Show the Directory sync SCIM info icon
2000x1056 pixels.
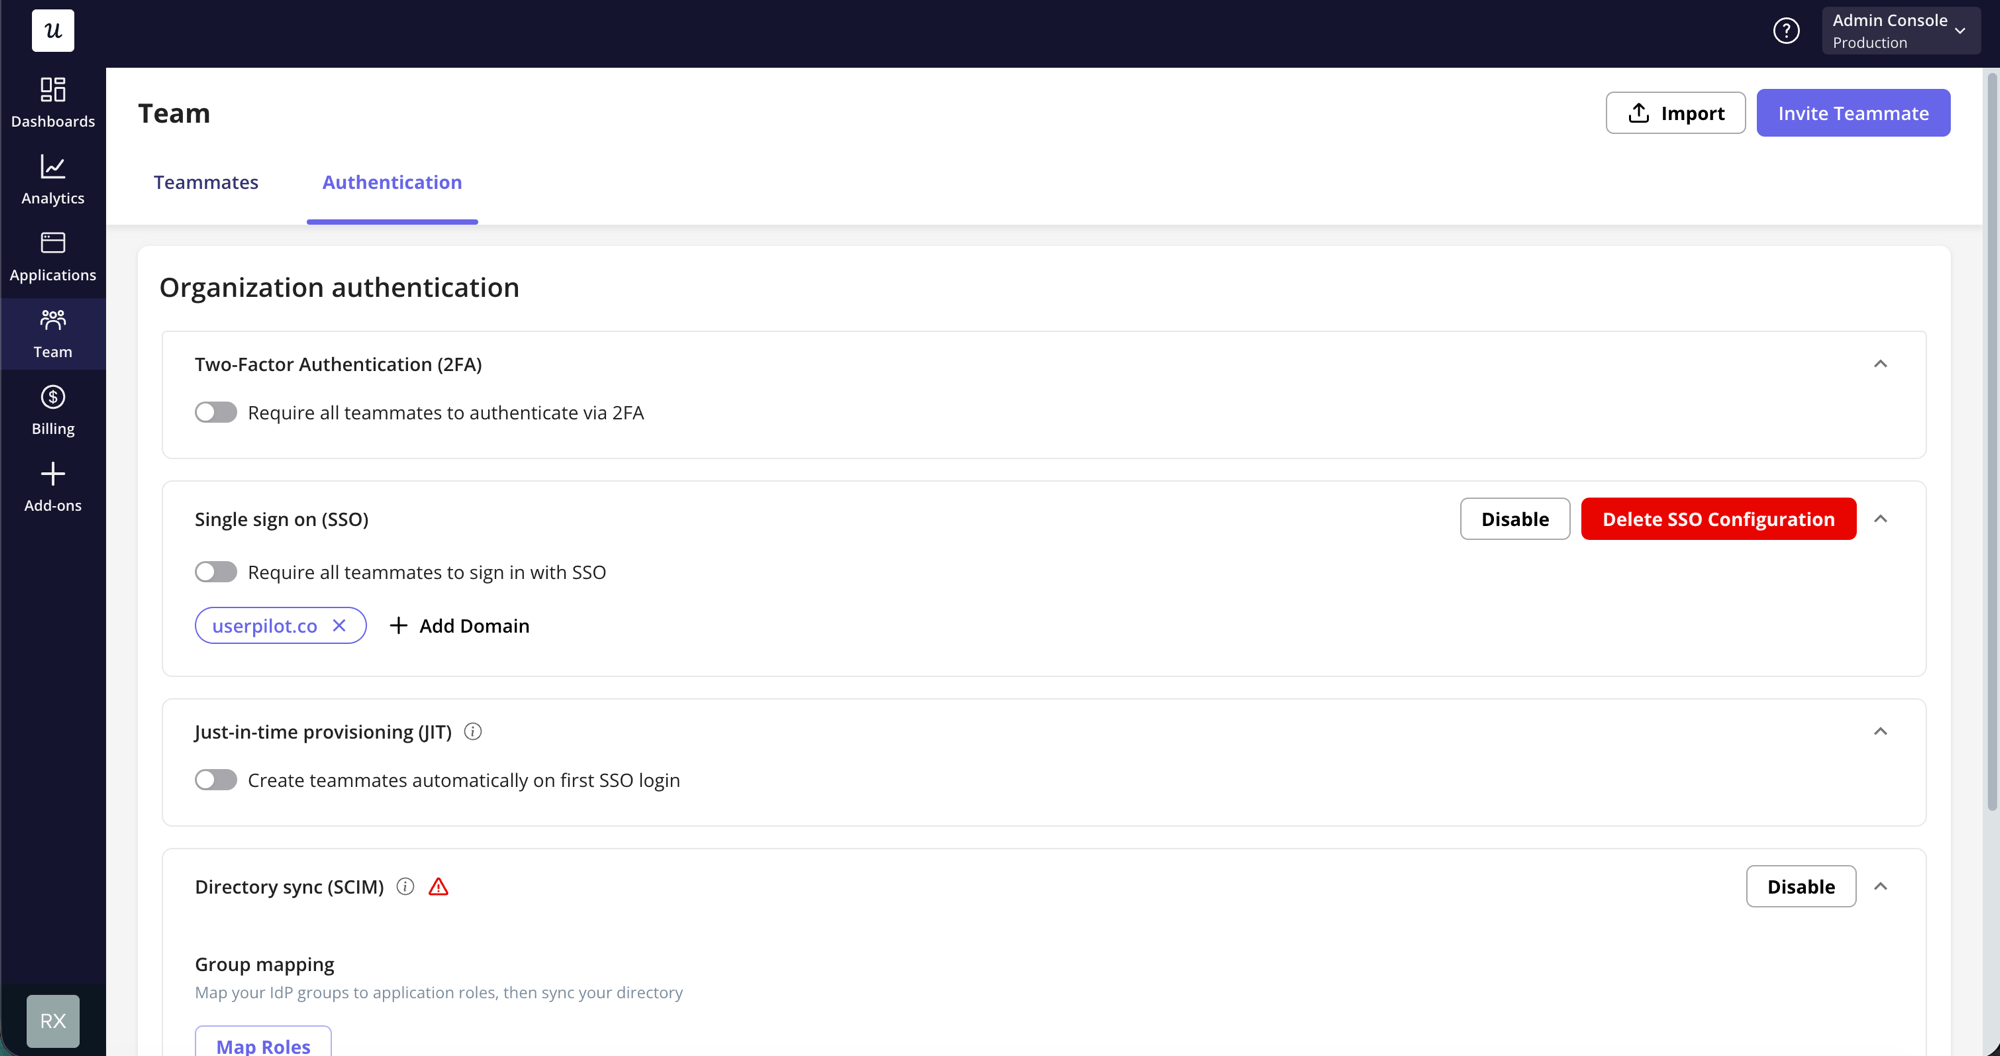point(405,886)
